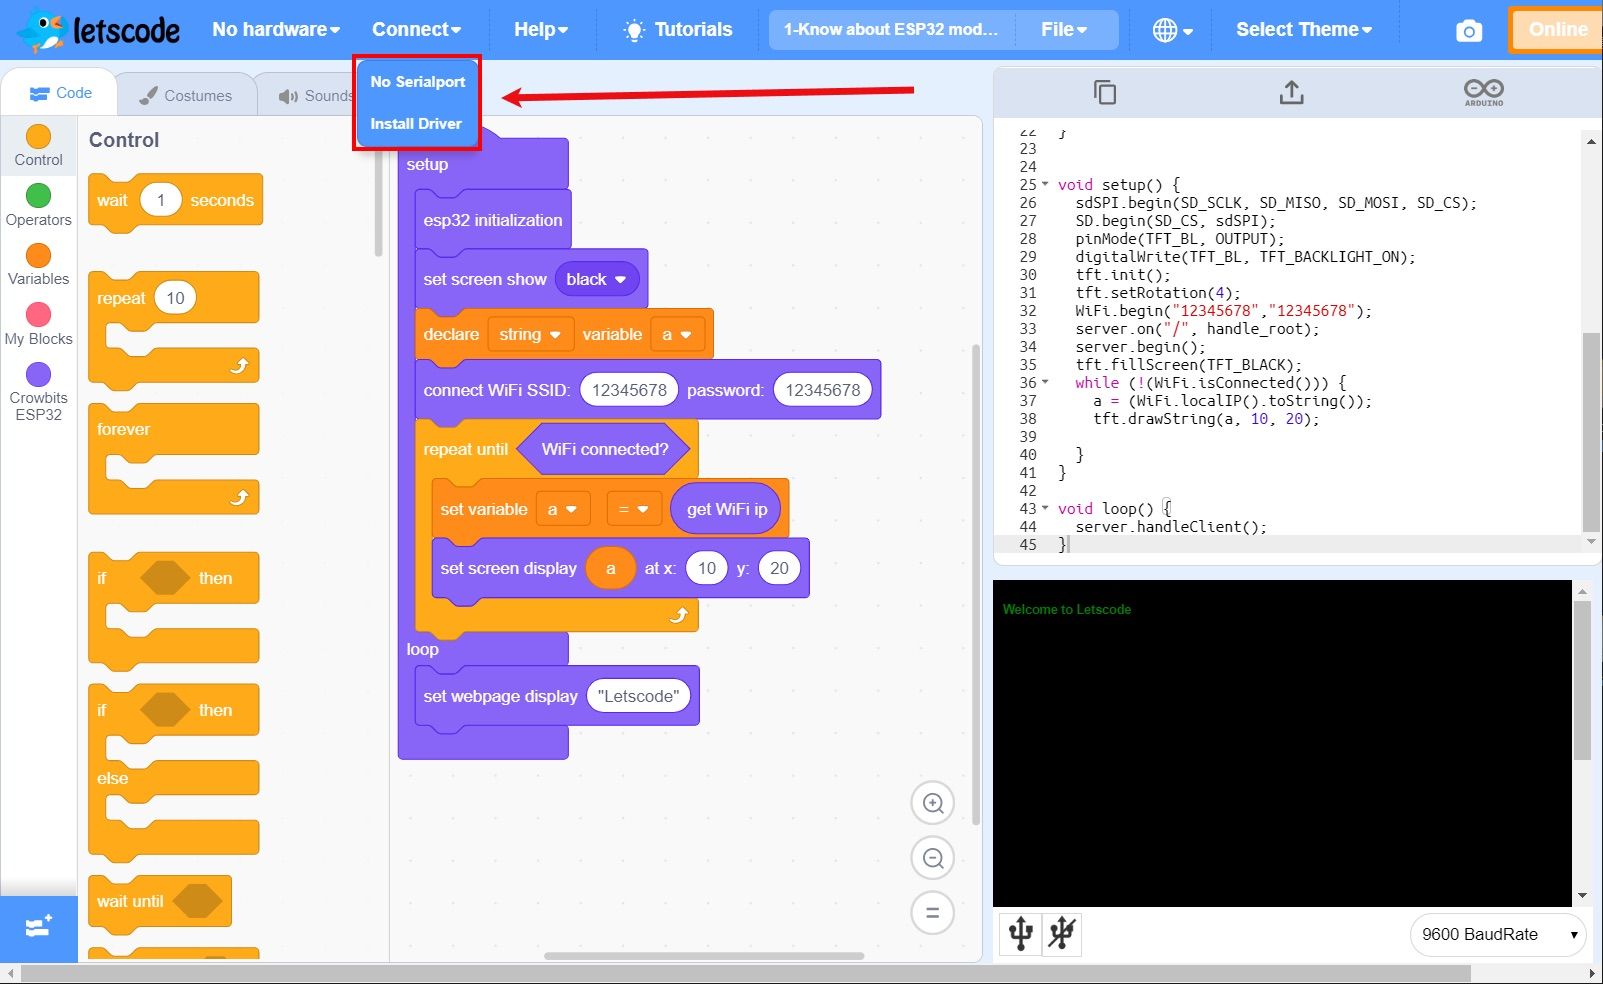Take a screenshot using the camera icon
The height and width of the screenshot is (984, 1603).
(1468, 30)
